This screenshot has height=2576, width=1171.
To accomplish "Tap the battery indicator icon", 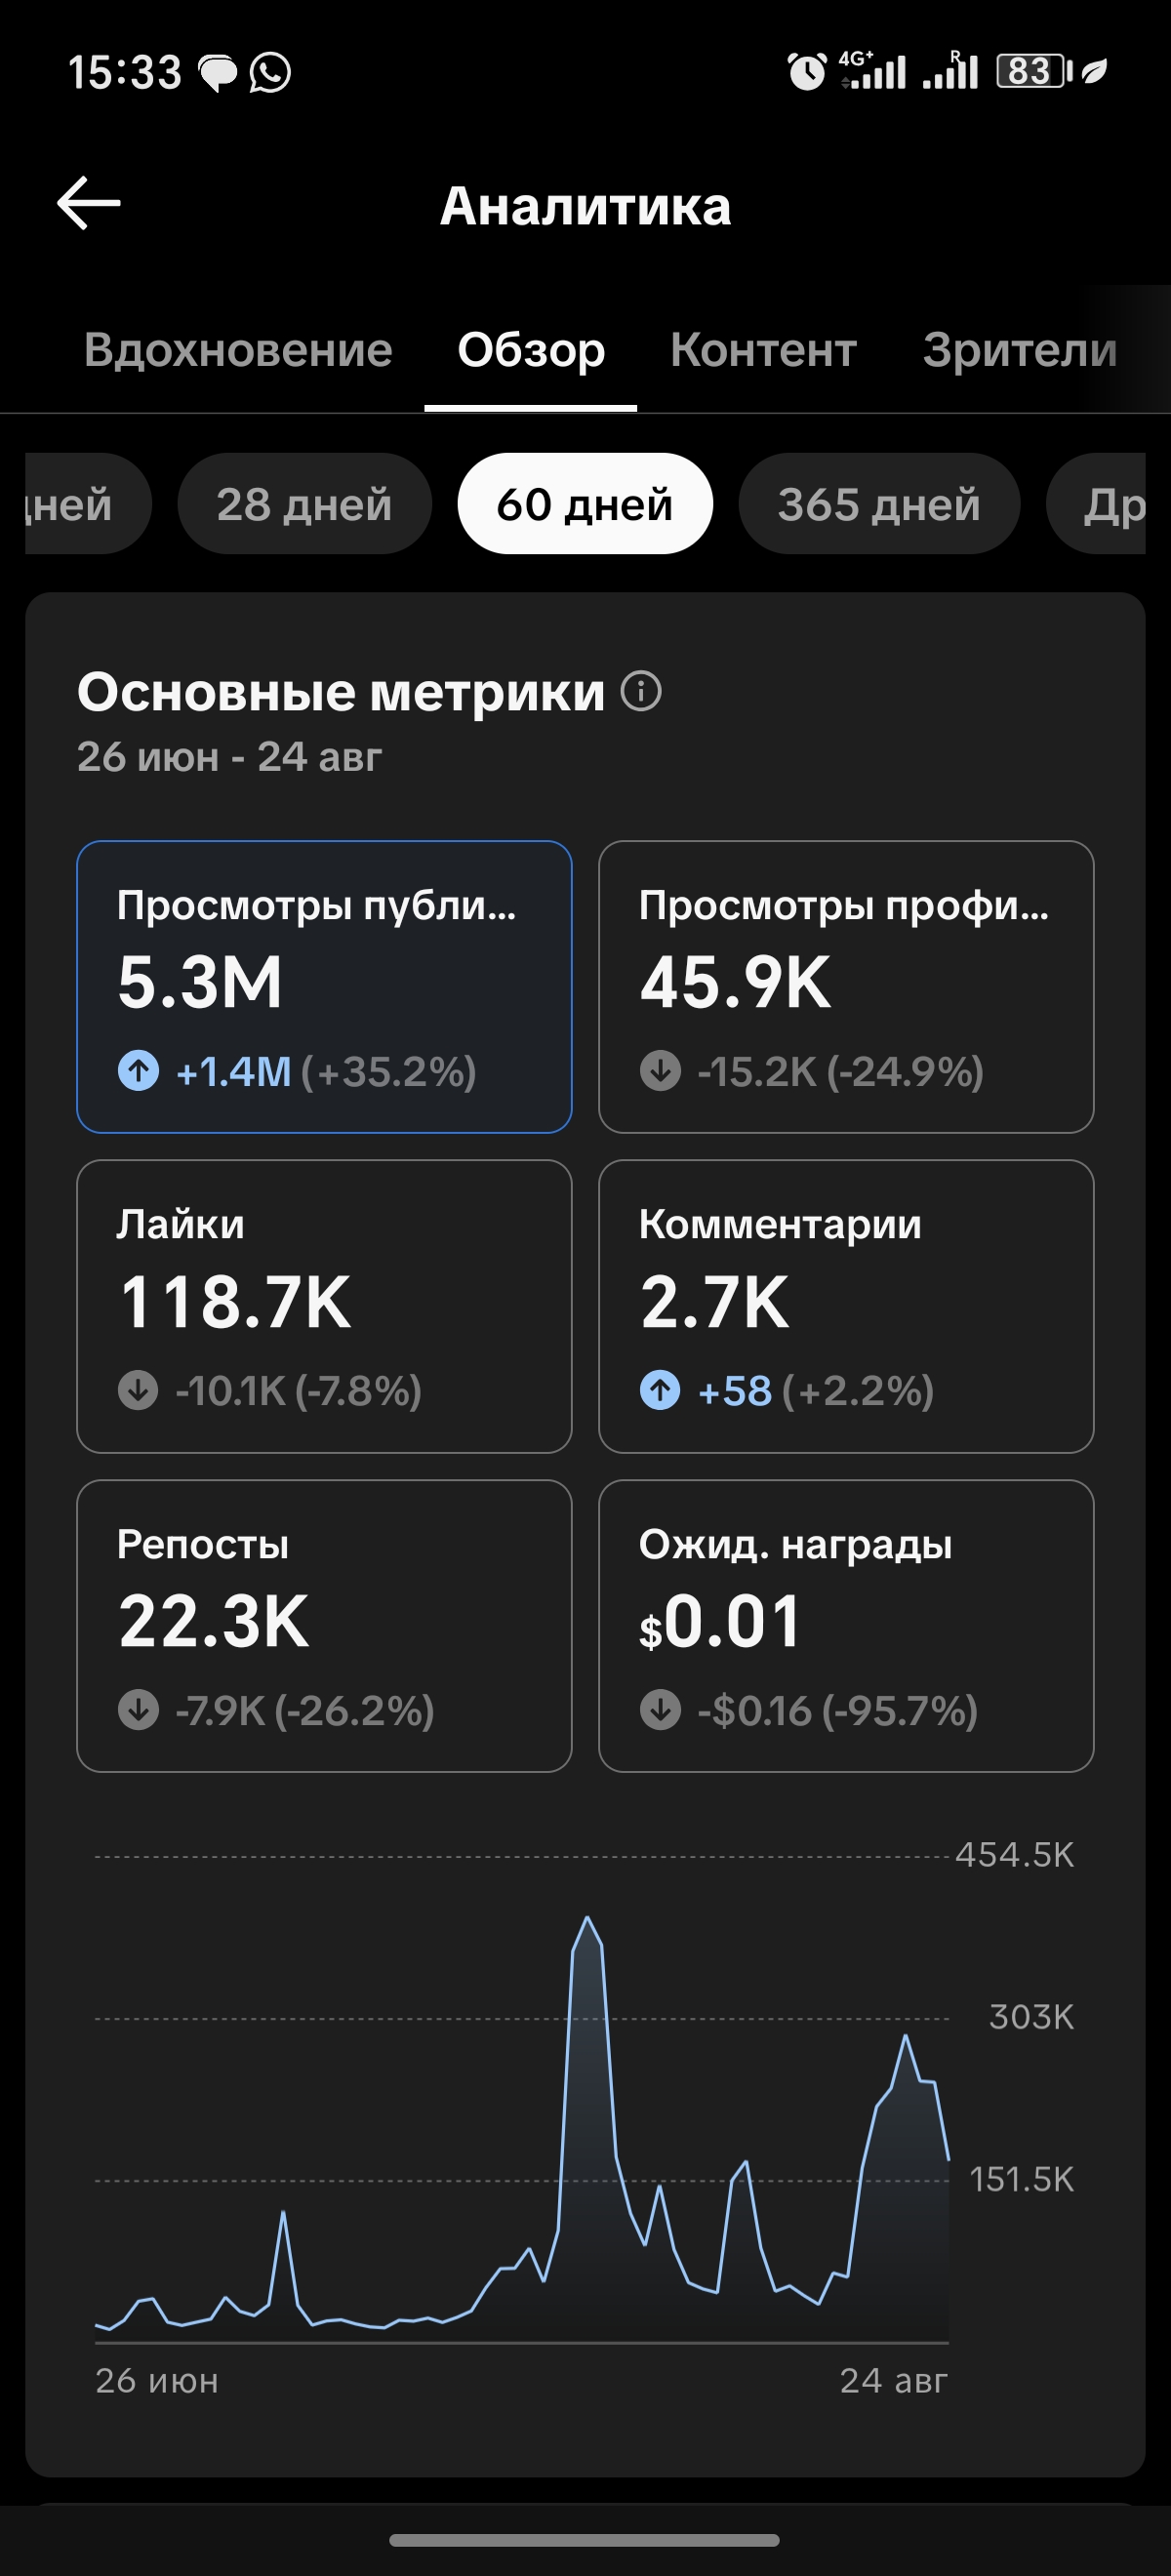I will tap(1034, 71).
